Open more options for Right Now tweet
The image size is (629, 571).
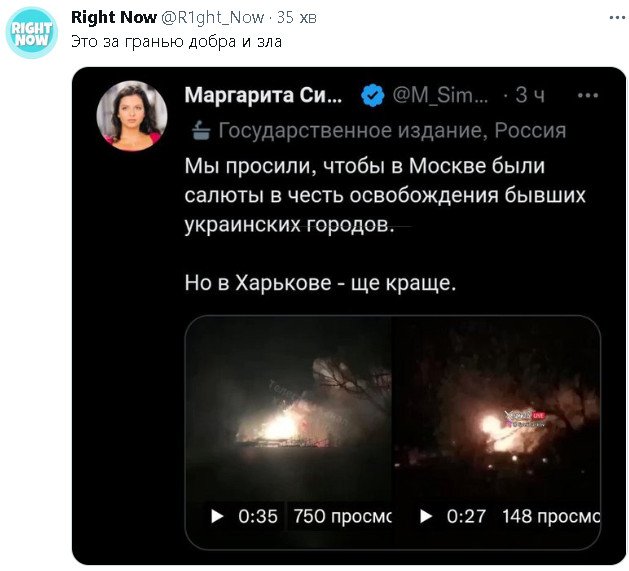point(617,18)
